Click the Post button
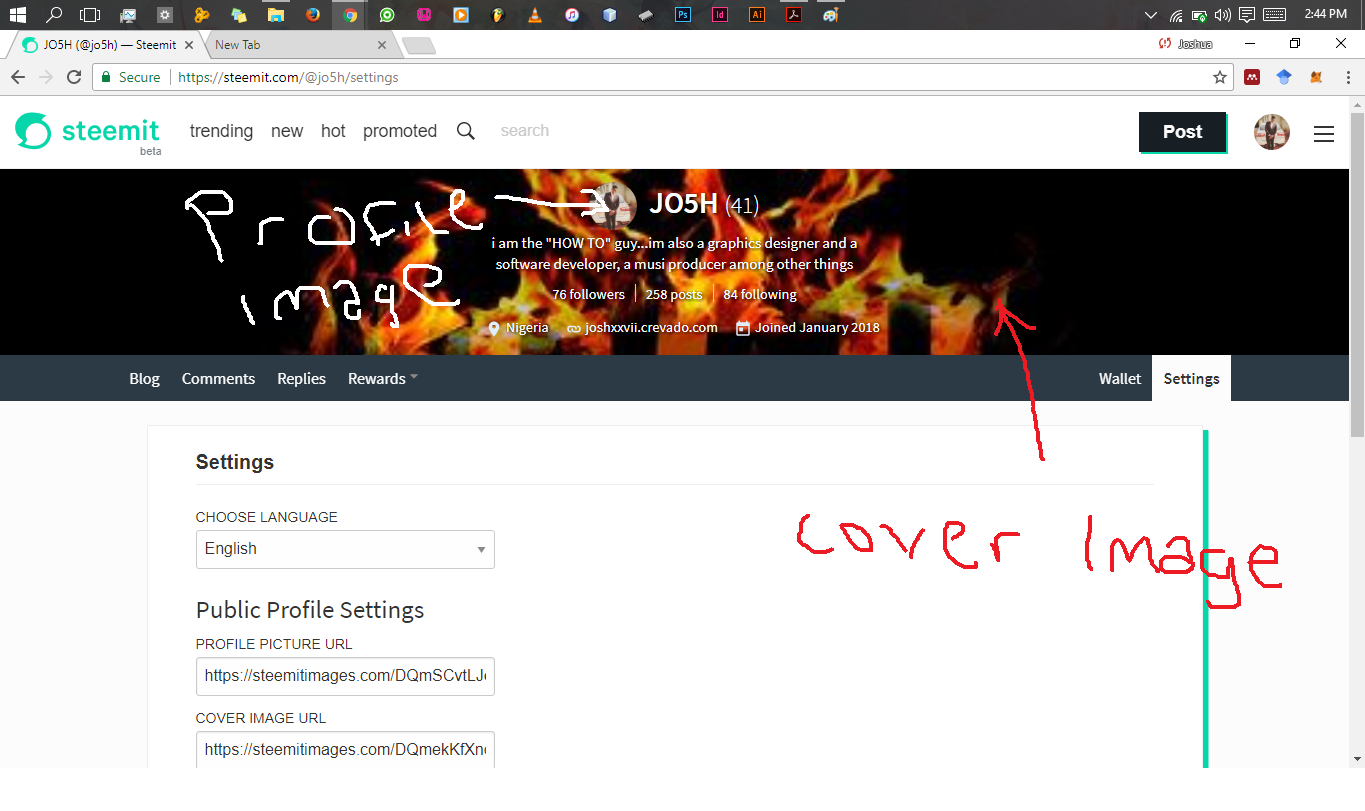The width and height of the screenshot is (1365, 811). (1183, 132)
